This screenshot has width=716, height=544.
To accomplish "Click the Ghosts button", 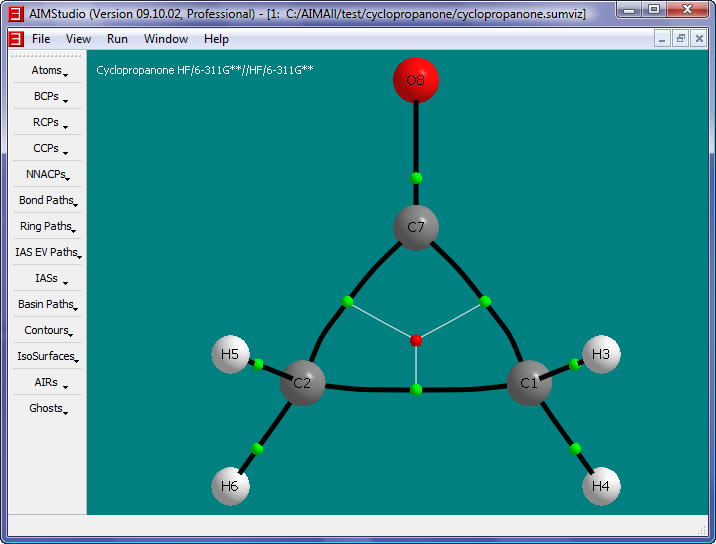I will [x=47, y=409].
